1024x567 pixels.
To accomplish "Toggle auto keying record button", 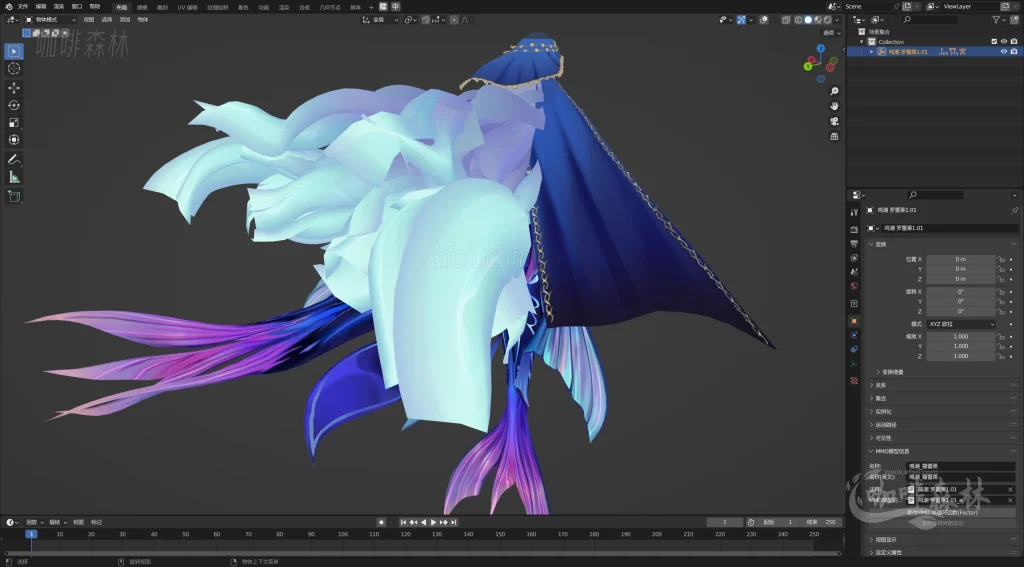I will [x=381, y=522].
